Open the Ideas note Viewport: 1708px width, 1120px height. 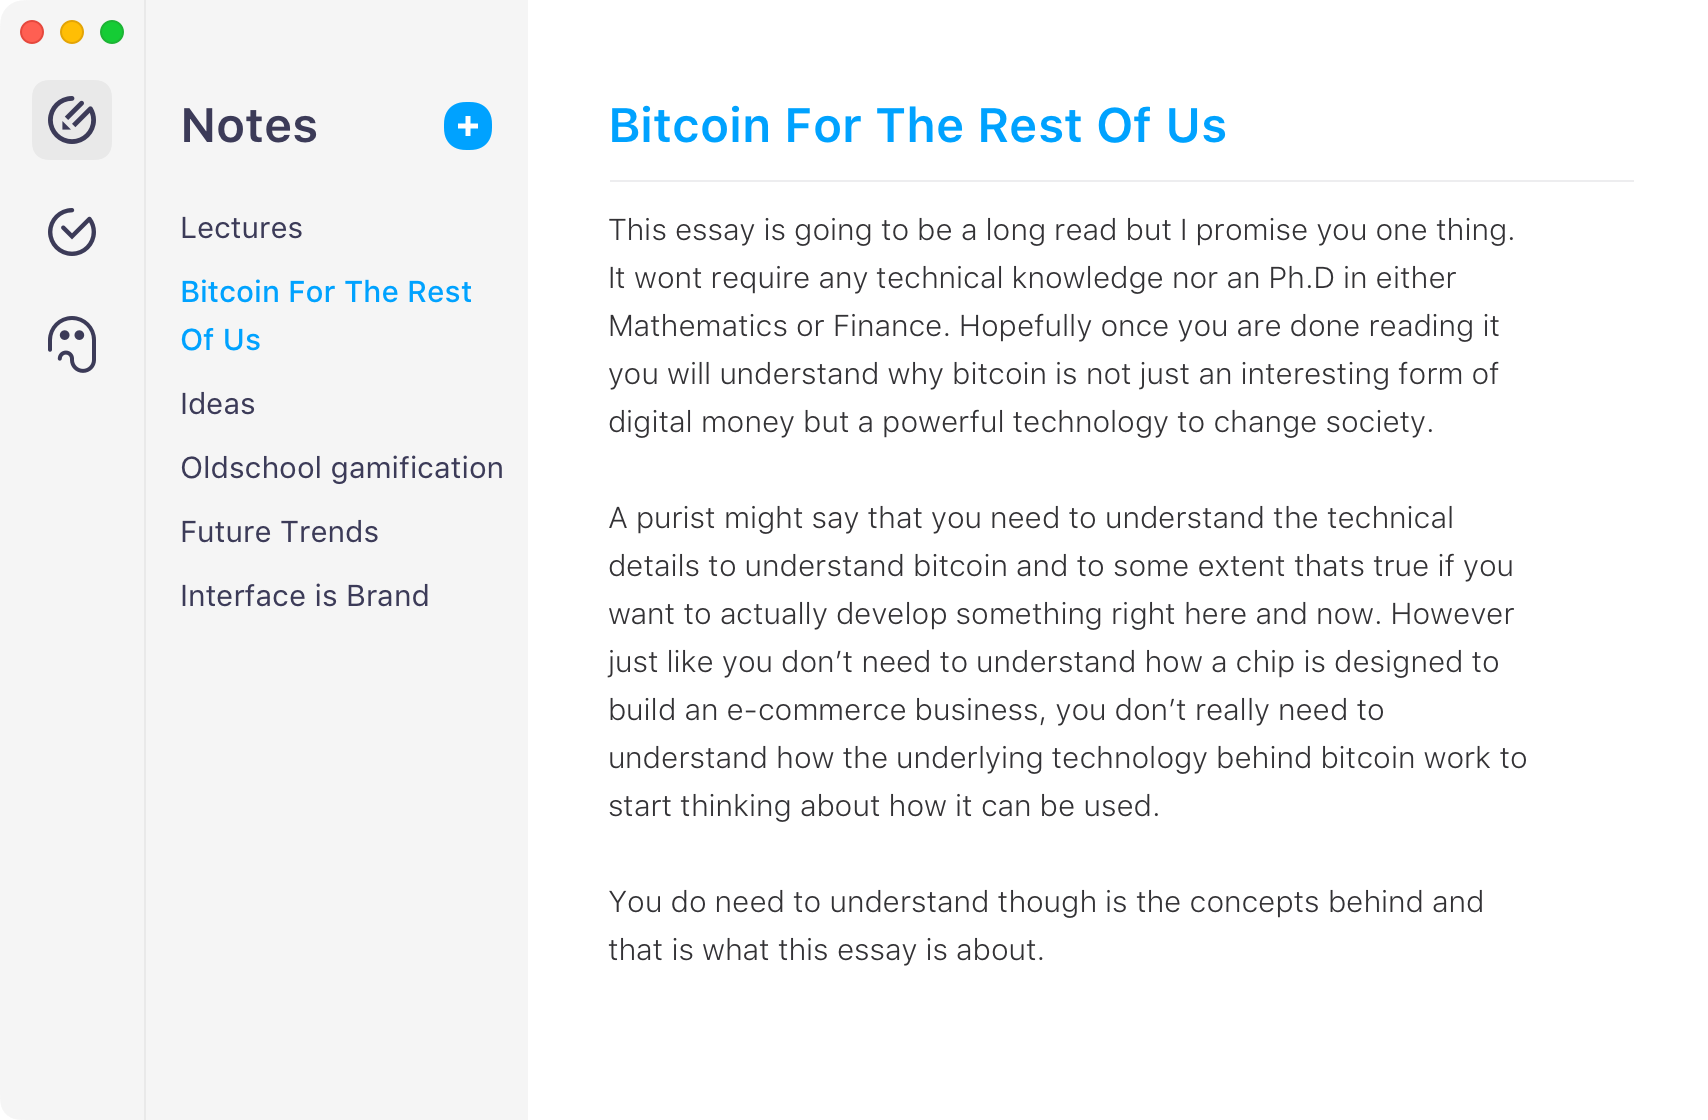coord(217,404)
